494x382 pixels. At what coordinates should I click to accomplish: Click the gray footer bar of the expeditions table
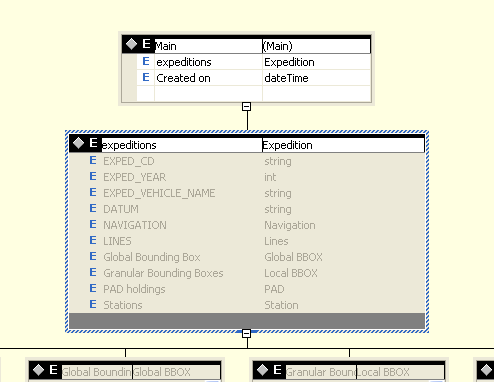click(x=247, y=321)
